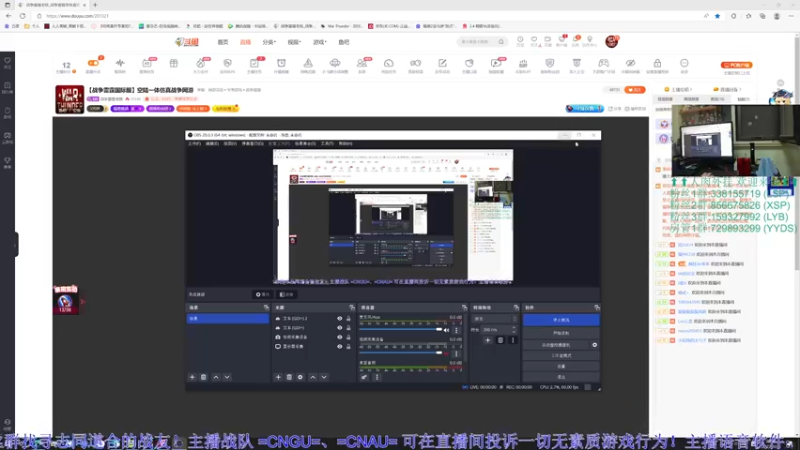Pop out the OBS Scenes dock via its header icon
The image size is (800, 450).
pos(266,308)
